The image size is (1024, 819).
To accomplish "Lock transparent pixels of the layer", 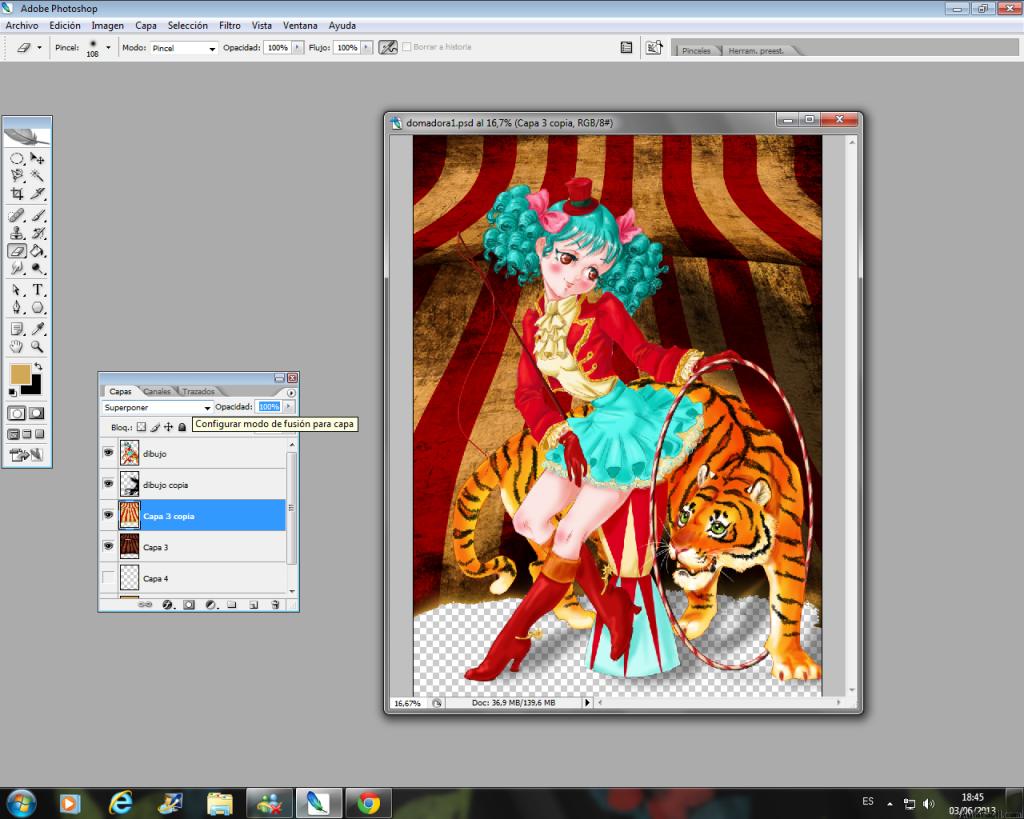I will point(141,427).
